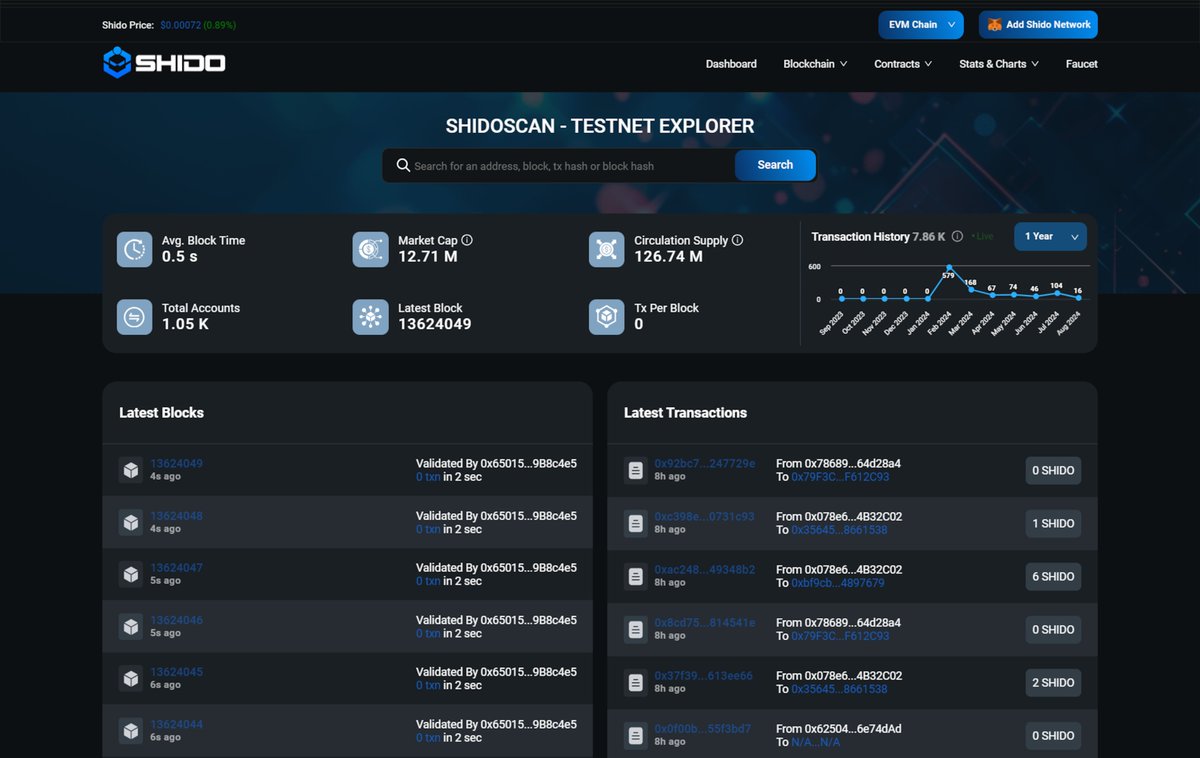Click document icon for tx 0xac248...49348b2
This screenshot has width=1200, height=758.
click(635, 576)
